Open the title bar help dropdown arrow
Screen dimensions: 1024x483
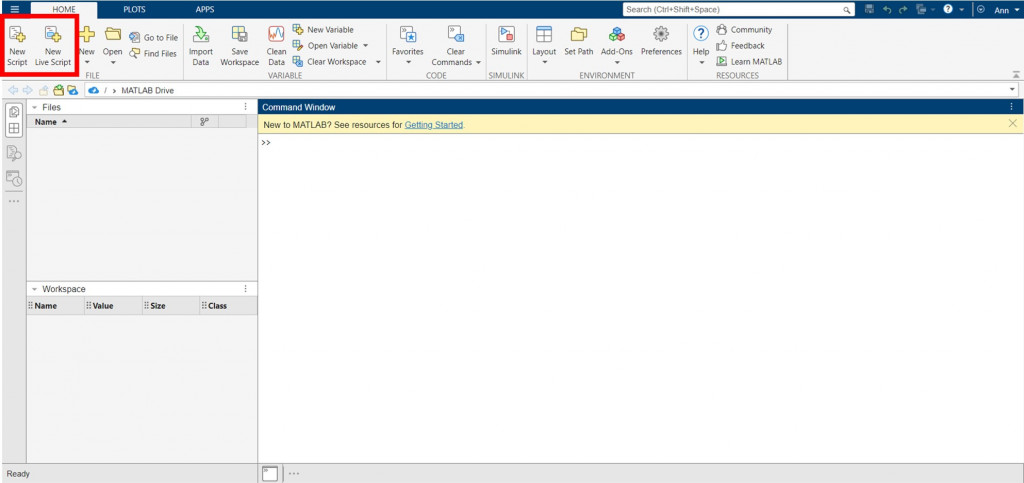[x=962, y=10]
